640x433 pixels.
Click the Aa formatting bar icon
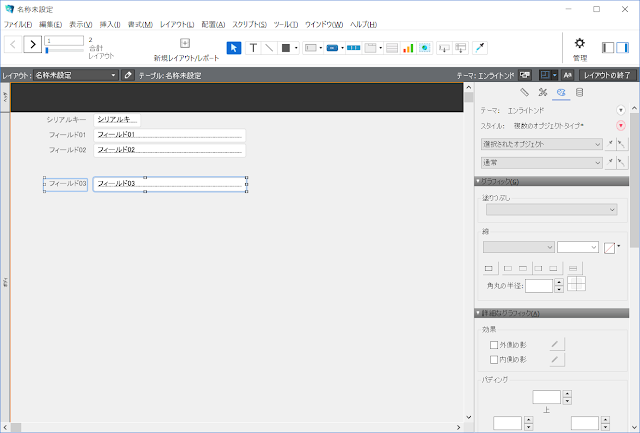(x=567, y=75)
